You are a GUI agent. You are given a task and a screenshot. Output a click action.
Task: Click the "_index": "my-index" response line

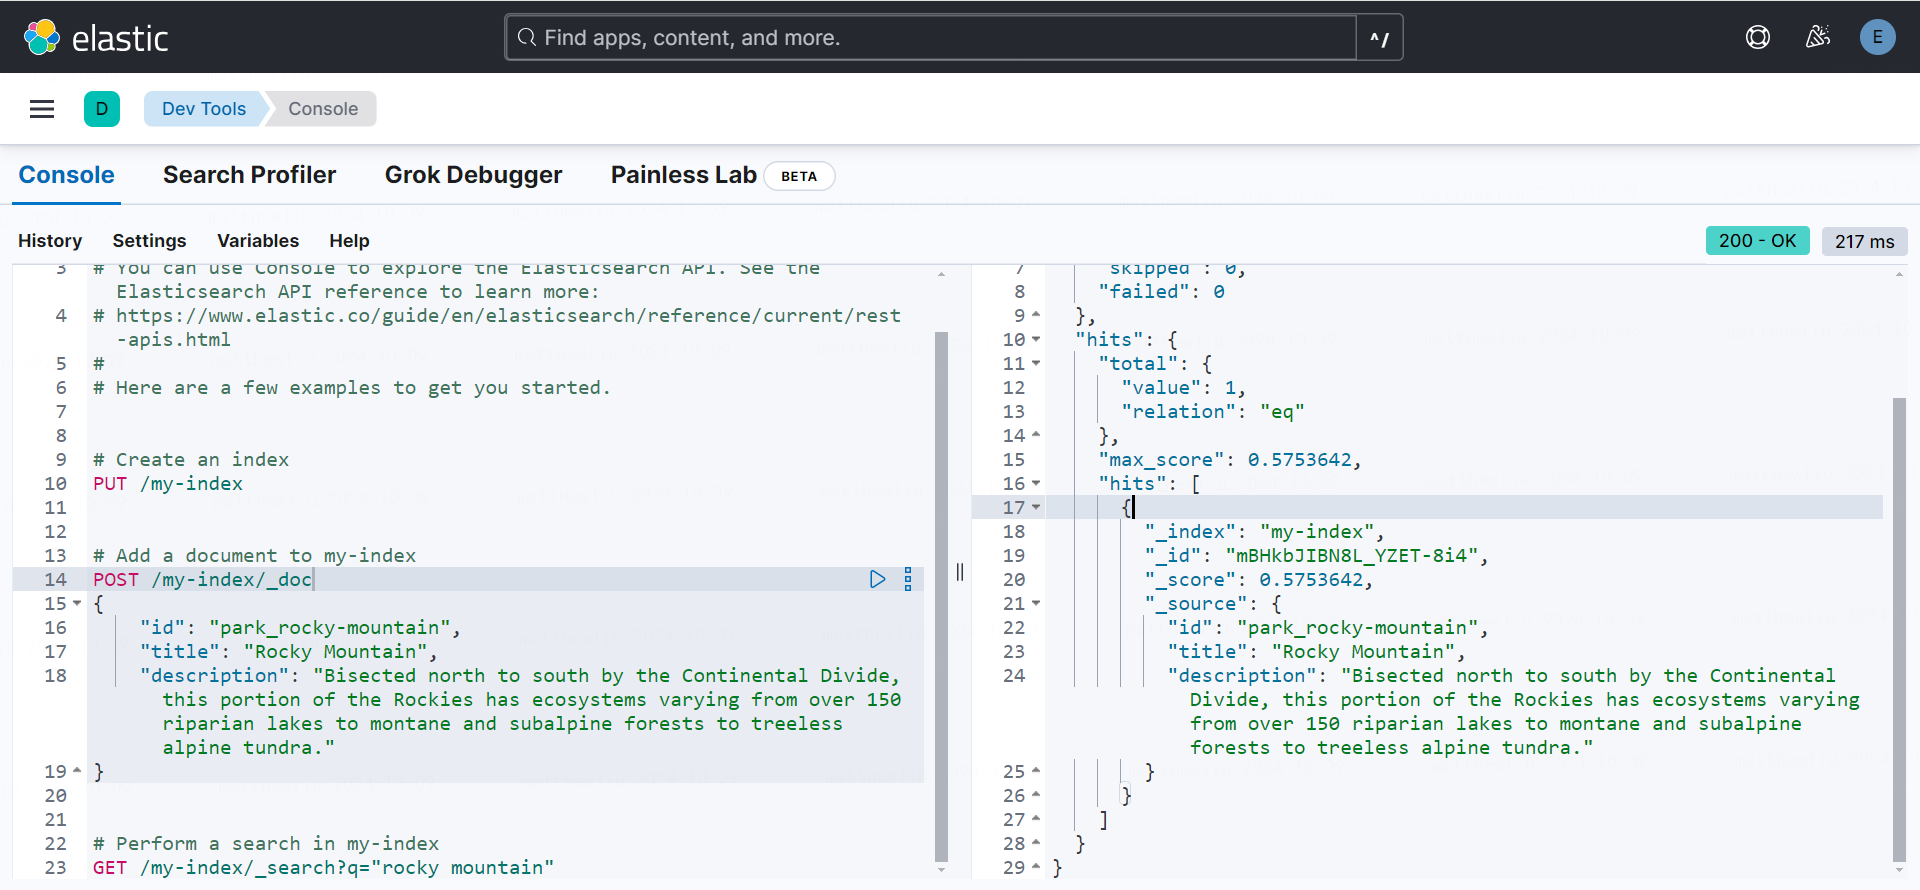pyautogui.click(x=1264, y=532)
